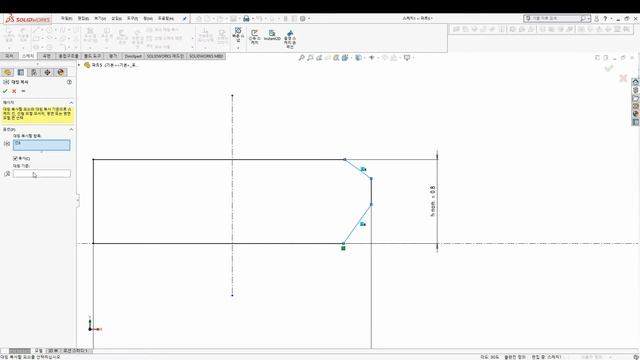Screen dimensions: 640x360
Task: Open the Quick Snaps dropdown arrow
Action: pyautogui.click(x=238, y=48)
